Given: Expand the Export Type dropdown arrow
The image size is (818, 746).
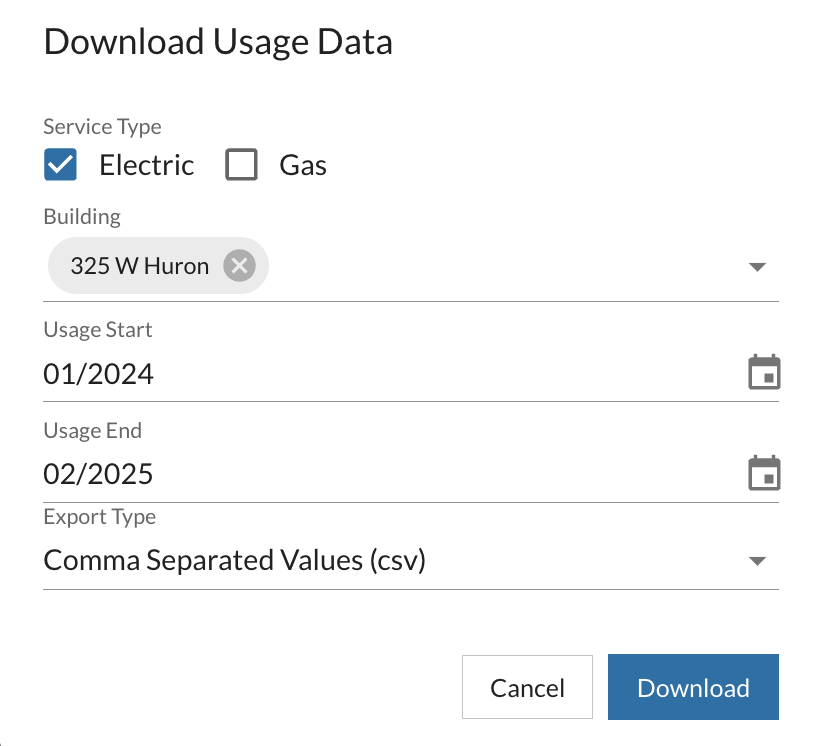Looking at the screenshot, I should point(757,561).
